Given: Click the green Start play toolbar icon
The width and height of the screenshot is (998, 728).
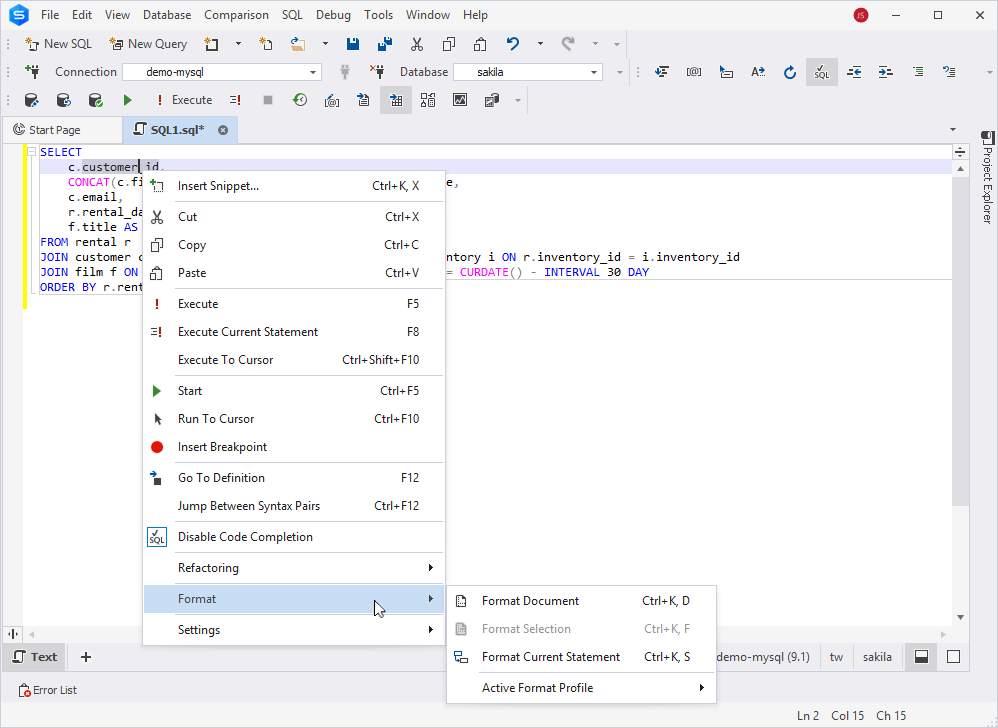Looking at the screenshot, I should (127, 100).
